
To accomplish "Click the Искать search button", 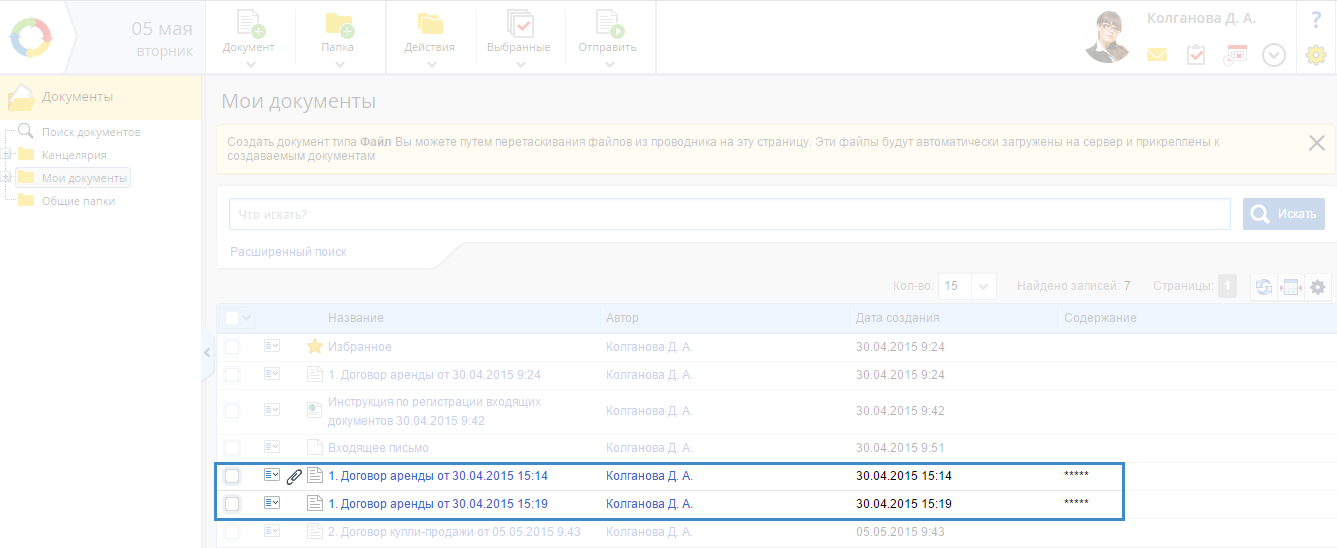I will click(1284, 214).
